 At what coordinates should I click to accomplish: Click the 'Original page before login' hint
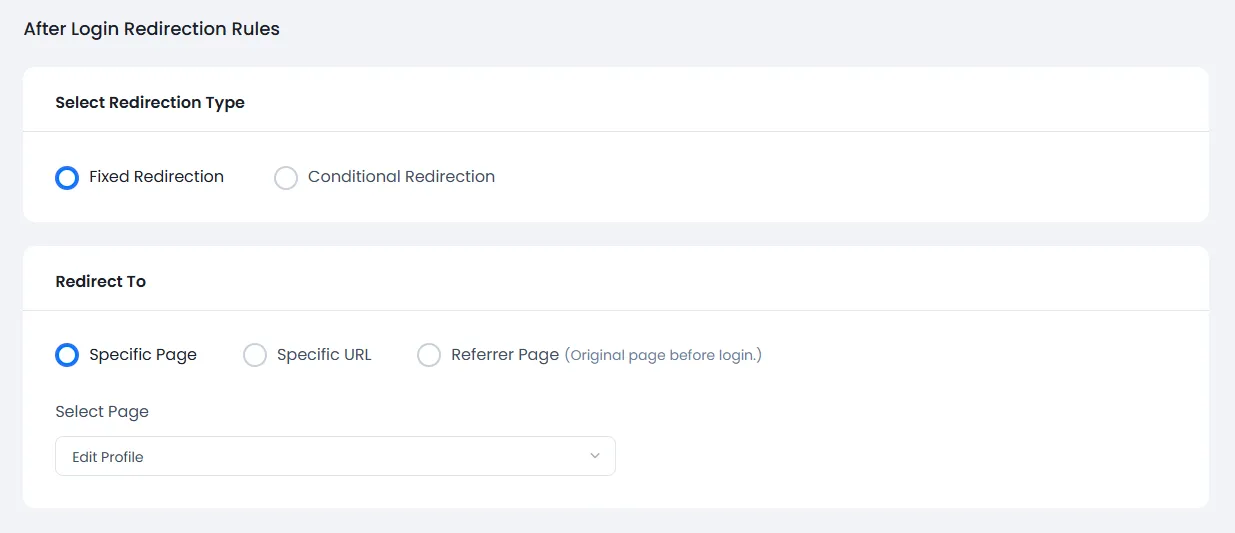[663, 355]
